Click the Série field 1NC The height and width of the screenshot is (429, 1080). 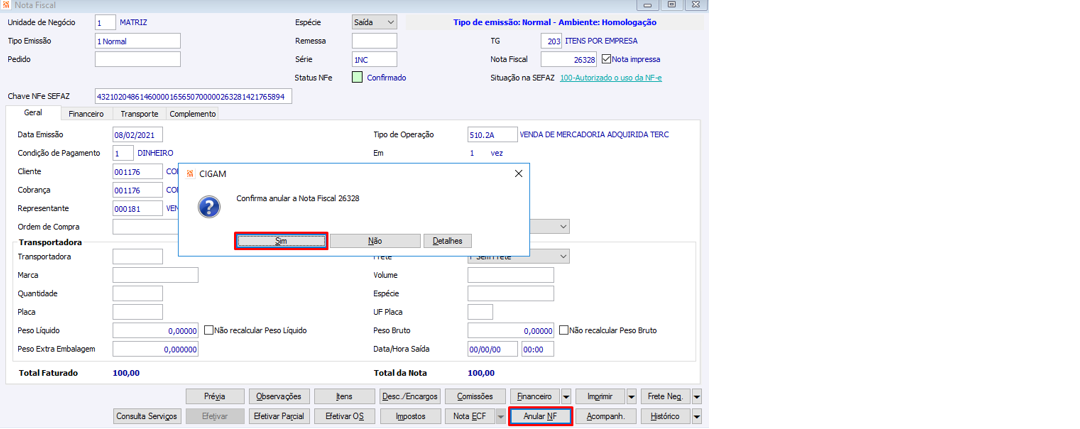point(374,59)
